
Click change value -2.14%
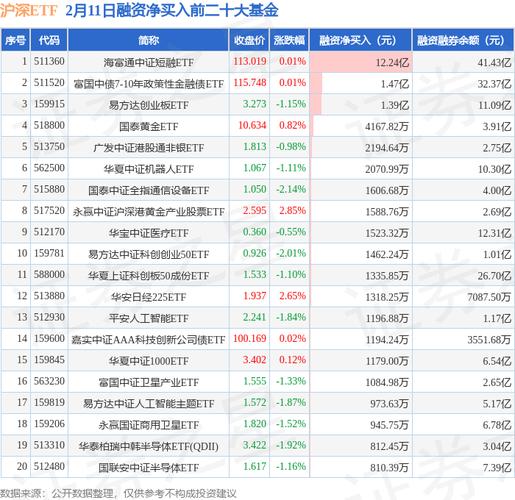(x=291, y=190)
